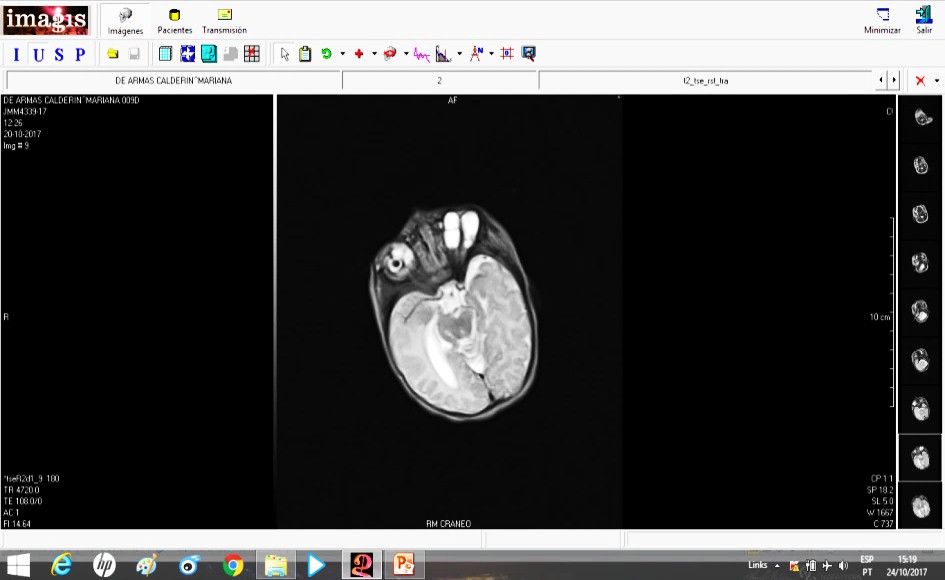Expand dropdown next to red cross tool

click(374, 54)
